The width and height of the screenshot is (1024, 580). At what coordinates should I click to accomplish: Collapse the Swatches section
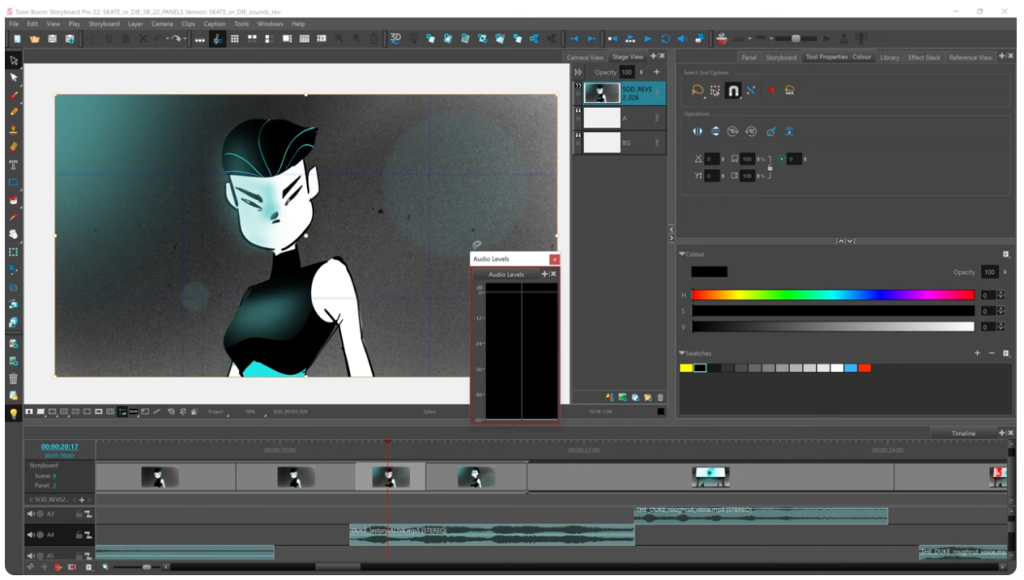click(682, 353)
